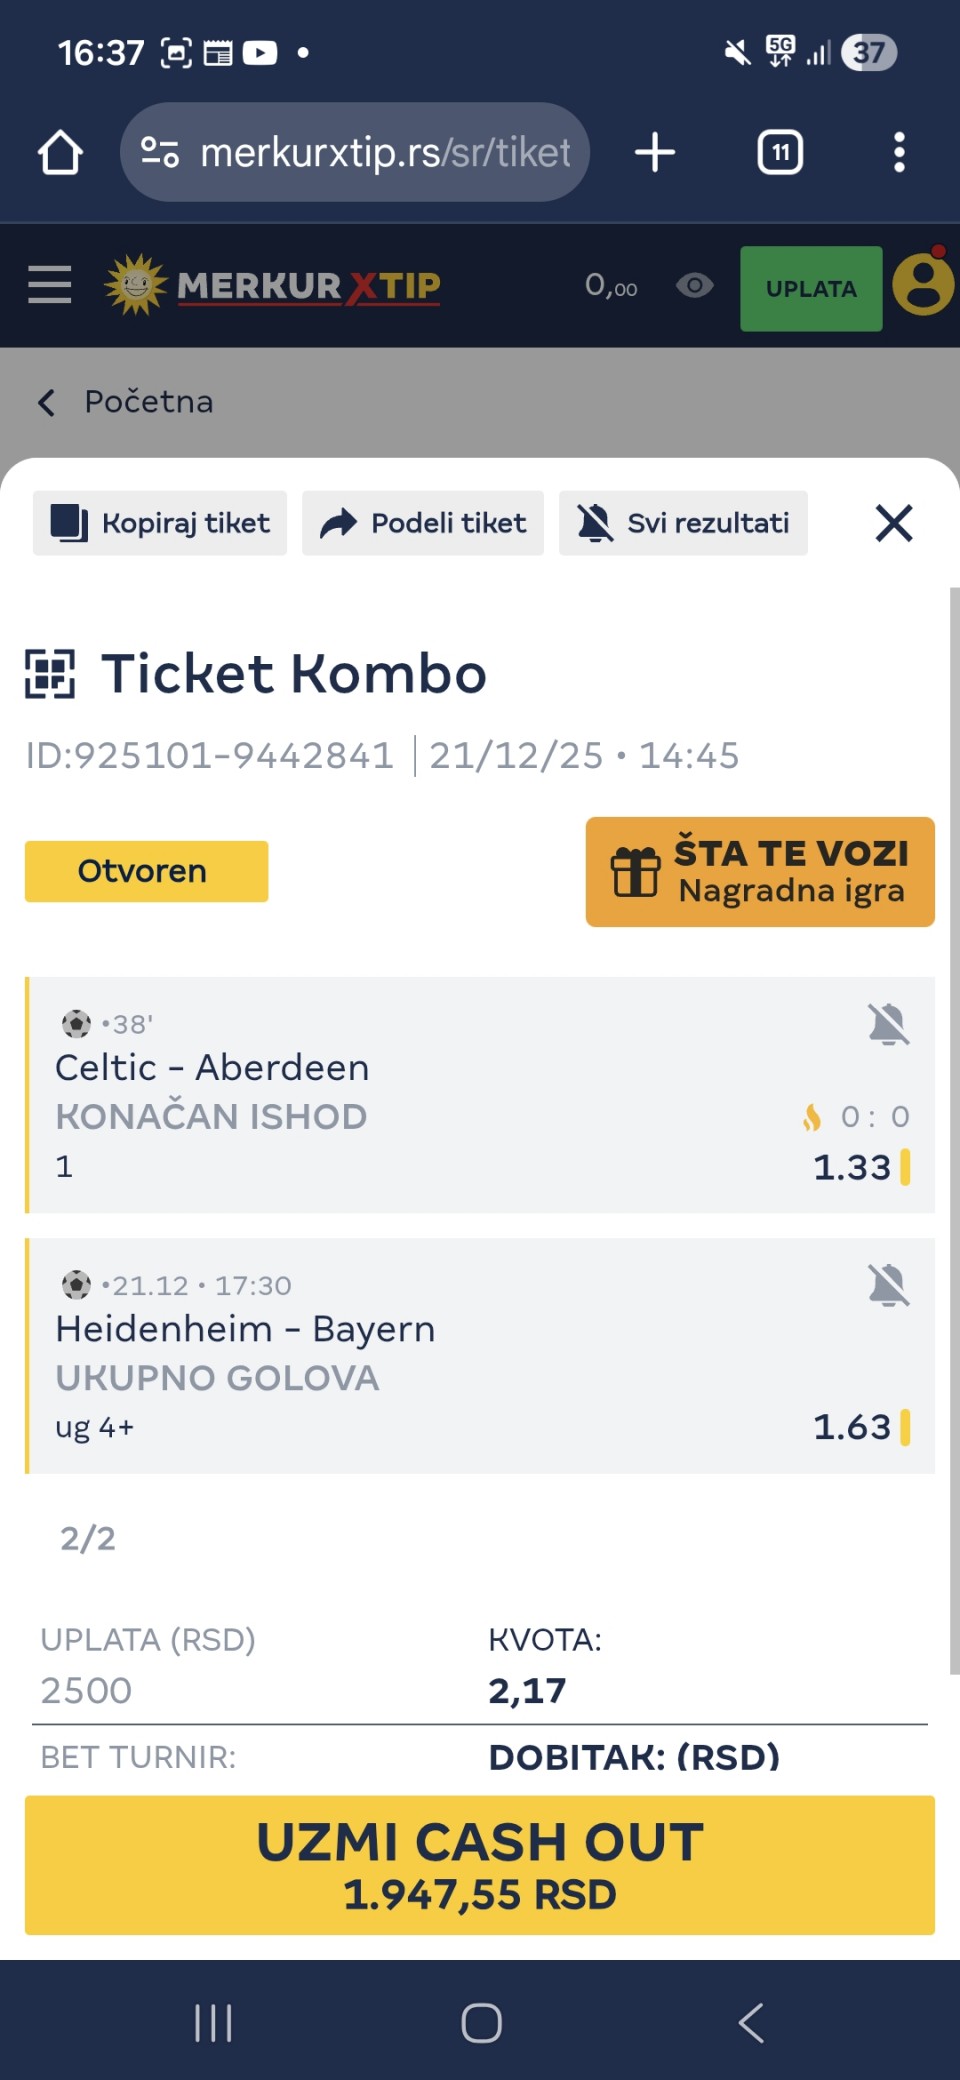Image resolution: width=960 pixels, height=2080 pixels.
Task: Toggle notifications for Heidenheim - Bayern match
Action: point(888,1286)
